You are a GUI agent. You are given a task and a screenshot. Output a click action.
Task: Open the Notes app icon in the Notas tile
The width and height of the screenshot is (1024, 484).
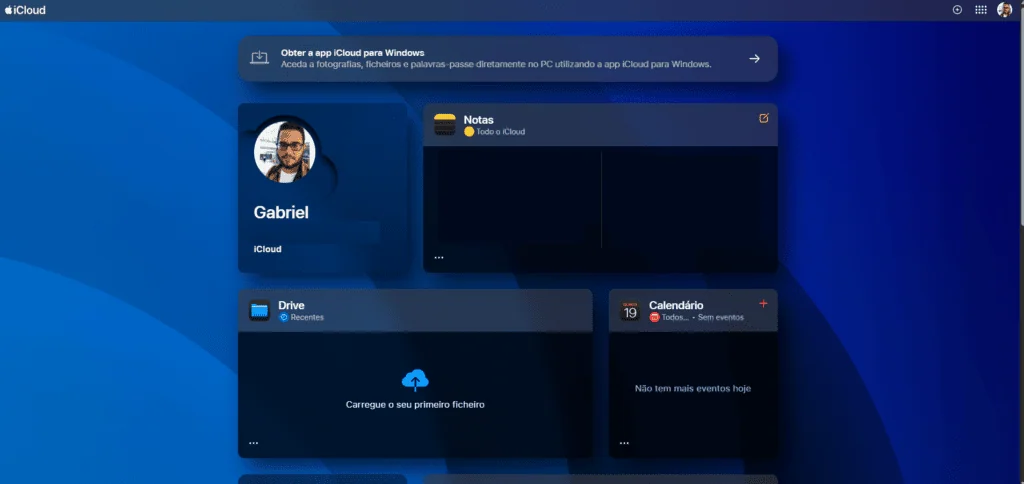coord(445,125)
